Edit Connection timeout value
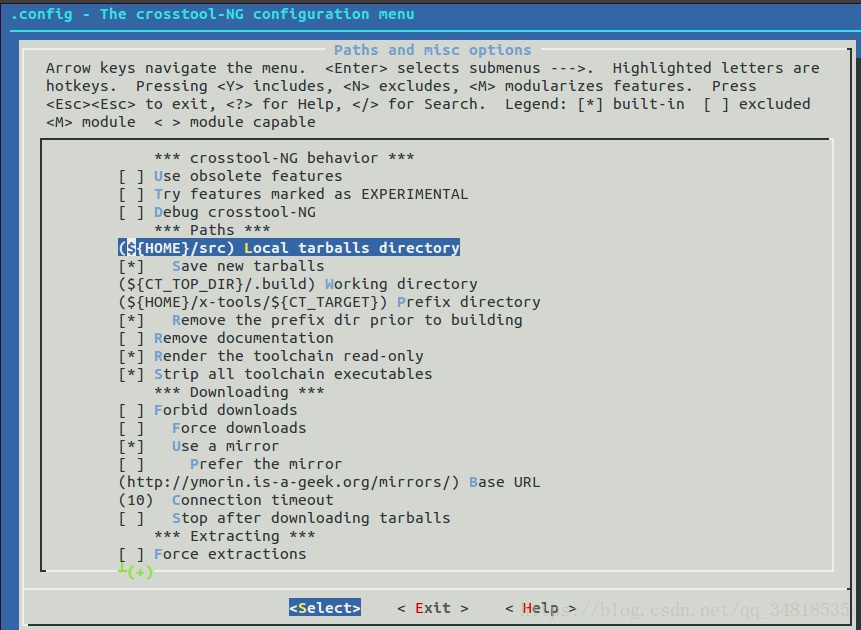 pos(226,500)
